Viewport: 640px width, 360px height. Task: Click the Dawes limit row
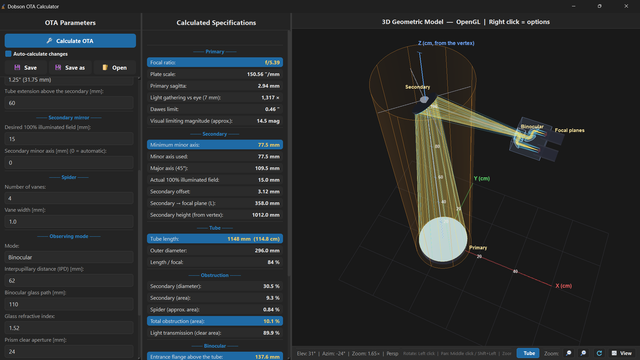tap(215, 109)
